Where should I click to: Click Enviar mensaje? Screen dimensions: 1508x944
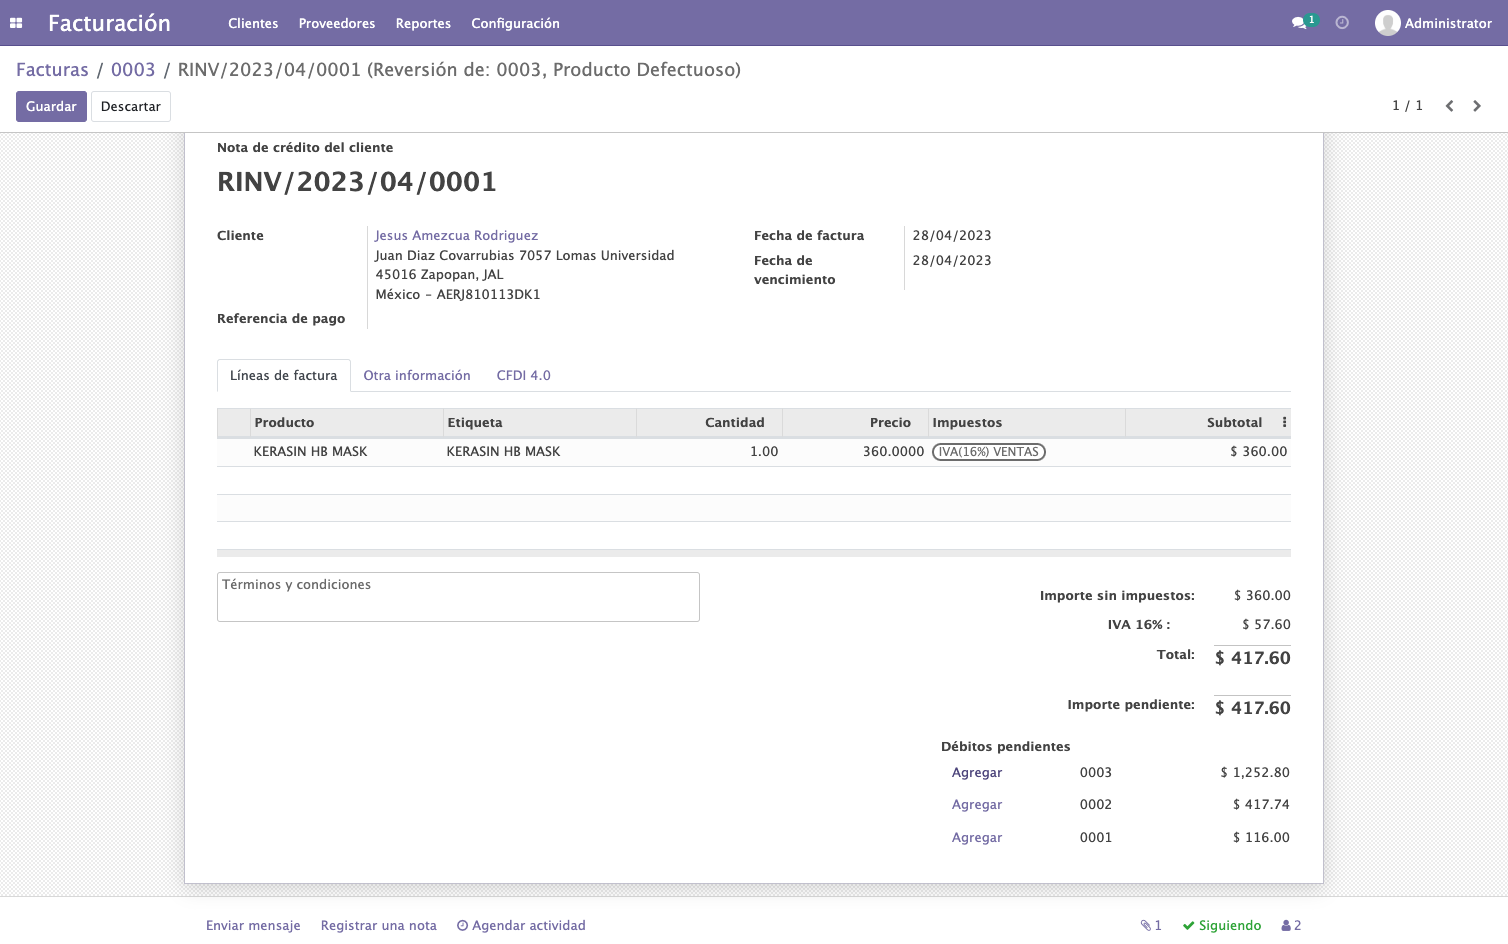pos(253,926)
